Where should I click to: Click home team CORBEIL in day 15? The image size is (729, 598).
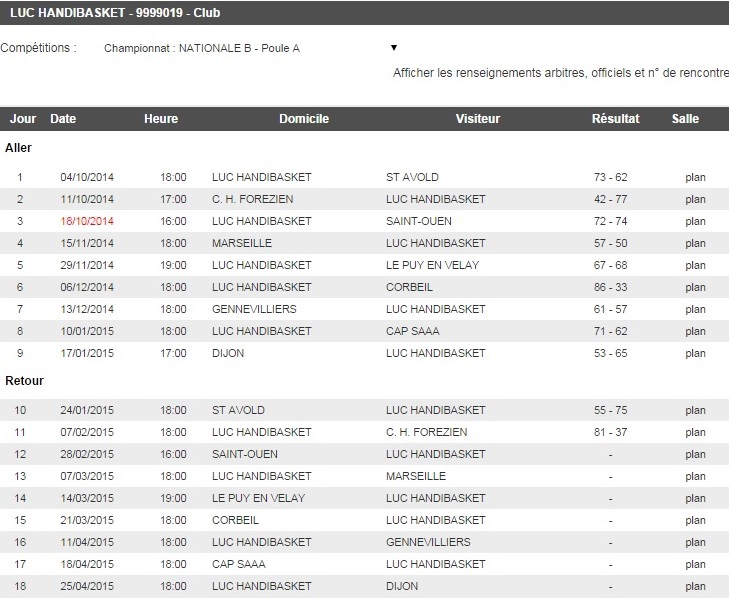tap(235, 520)
